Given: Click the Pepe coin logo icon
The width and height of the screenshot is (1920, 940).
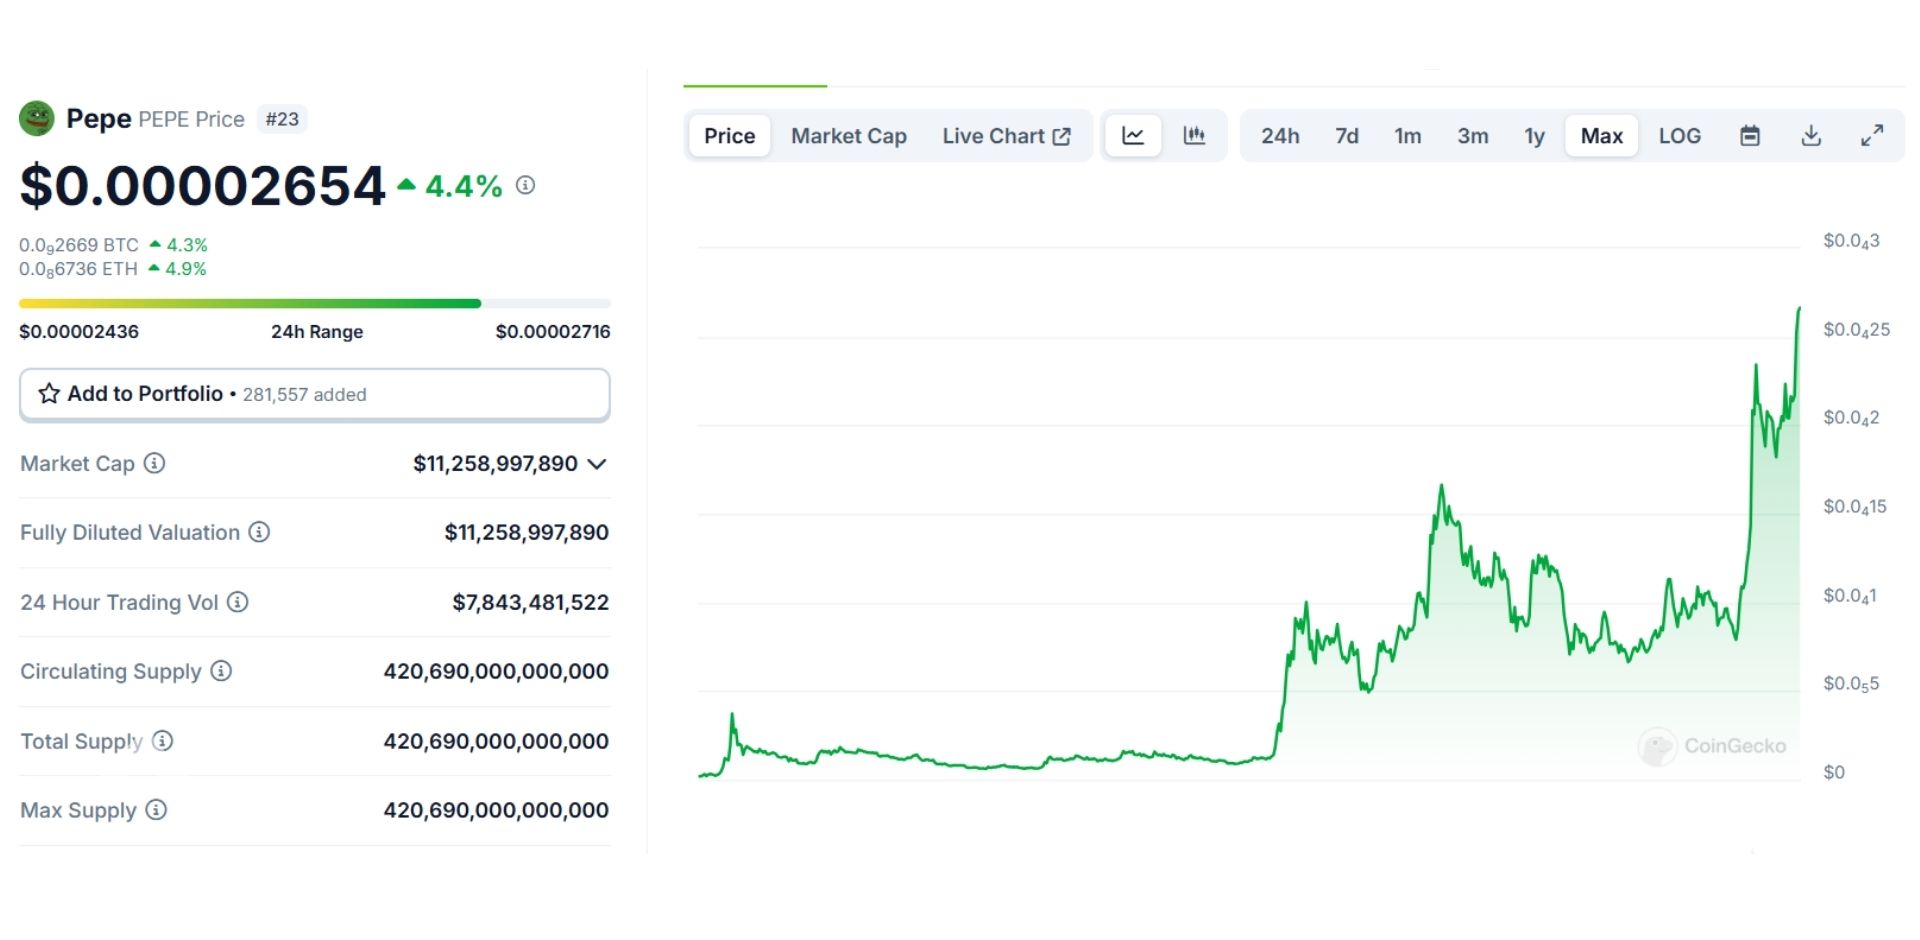Looking at the screenshot, I should click(37, 118).
